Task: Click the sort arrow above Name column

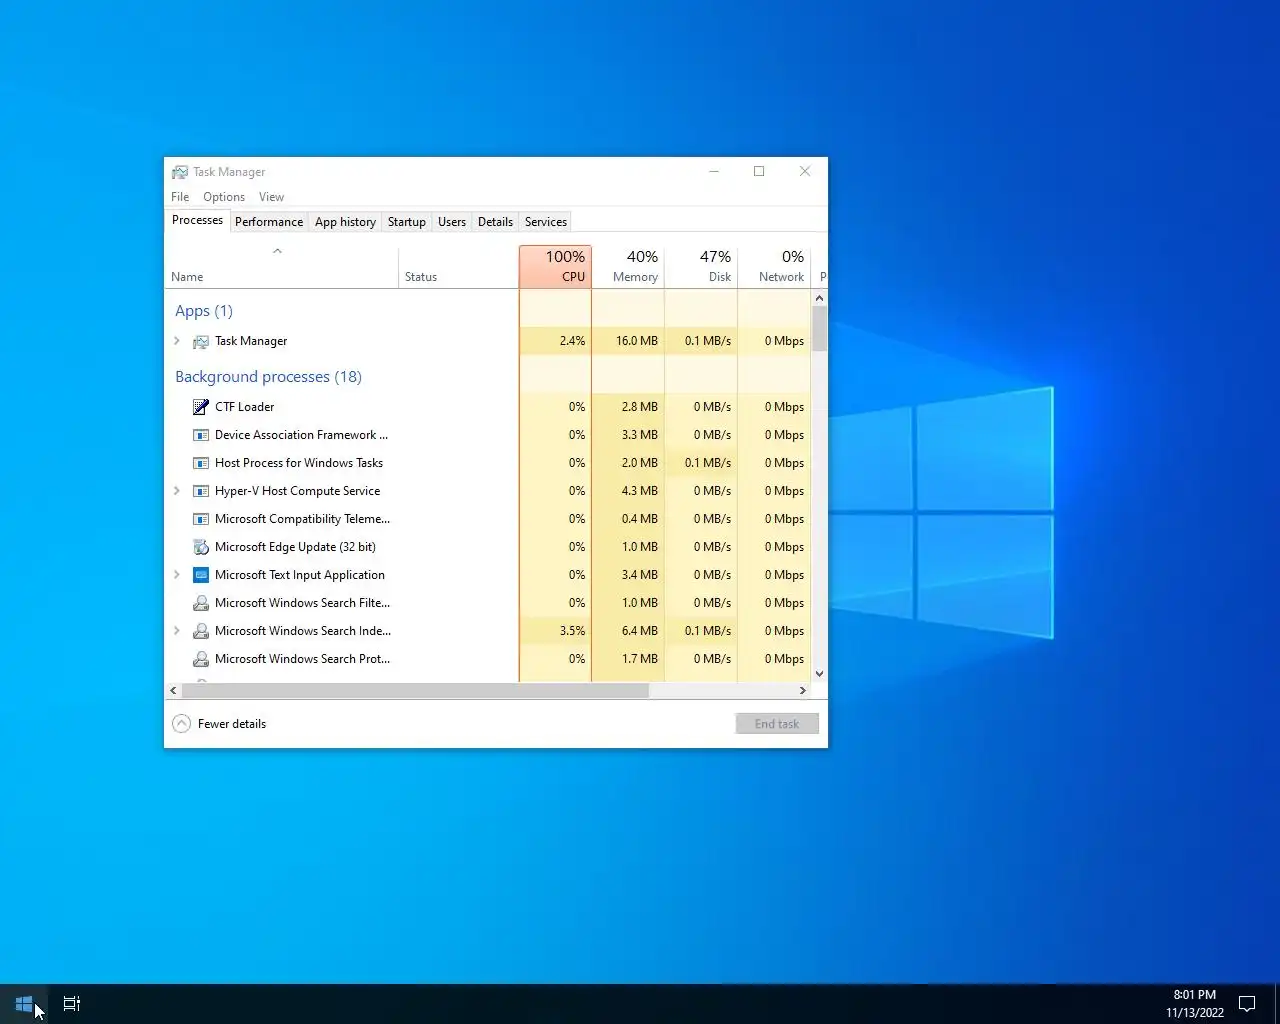Action: pyautogui.click(x=277, y=251)
